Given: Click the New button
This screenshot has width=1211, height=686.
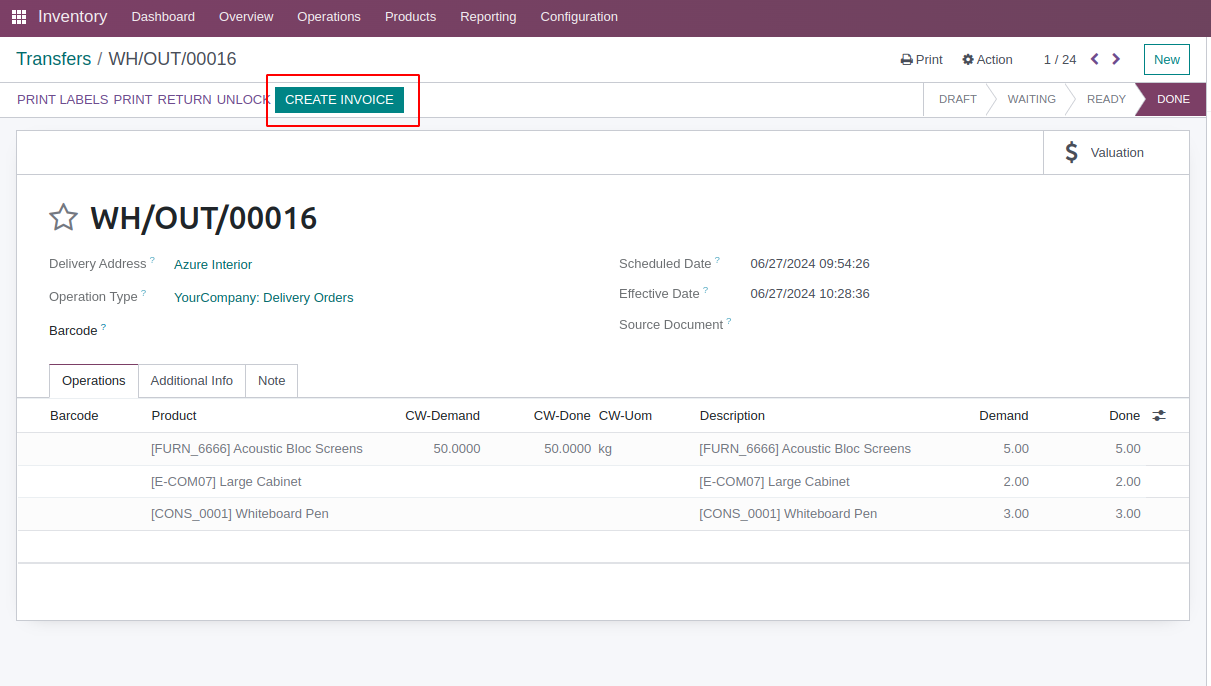Looking at the screenshot, I should point(1167,60).
